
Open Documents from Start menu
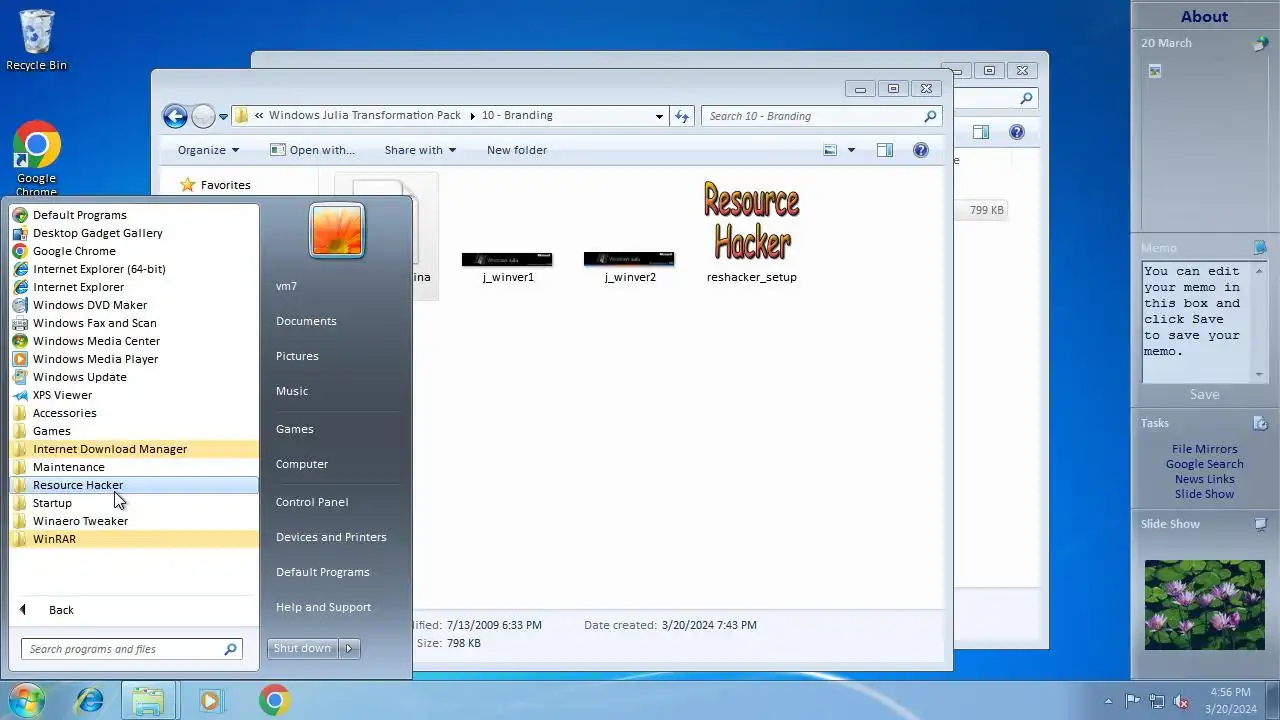(306, 321)
